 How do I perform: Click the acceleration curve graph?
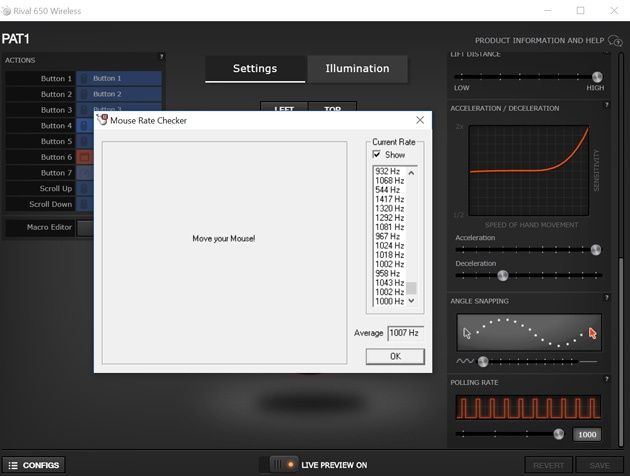(x=529, y=170)
